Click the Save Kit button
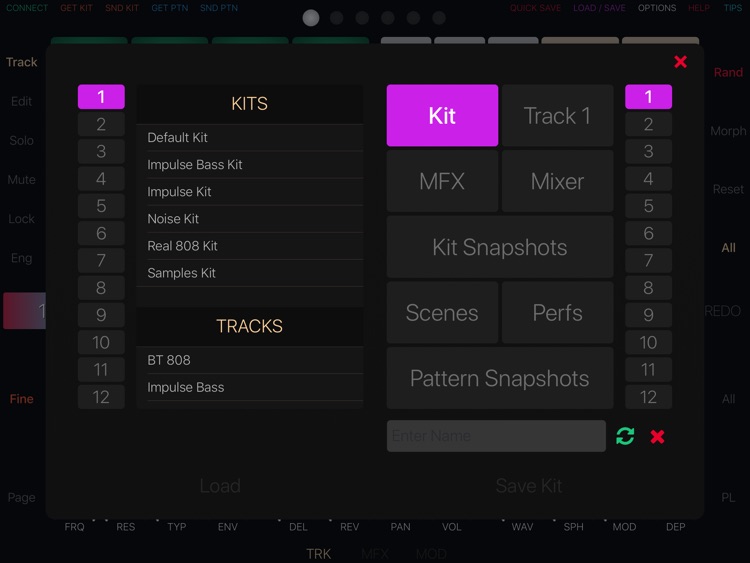Image resolution: width=750 pixels, height=563 pixels. point(529,486)
